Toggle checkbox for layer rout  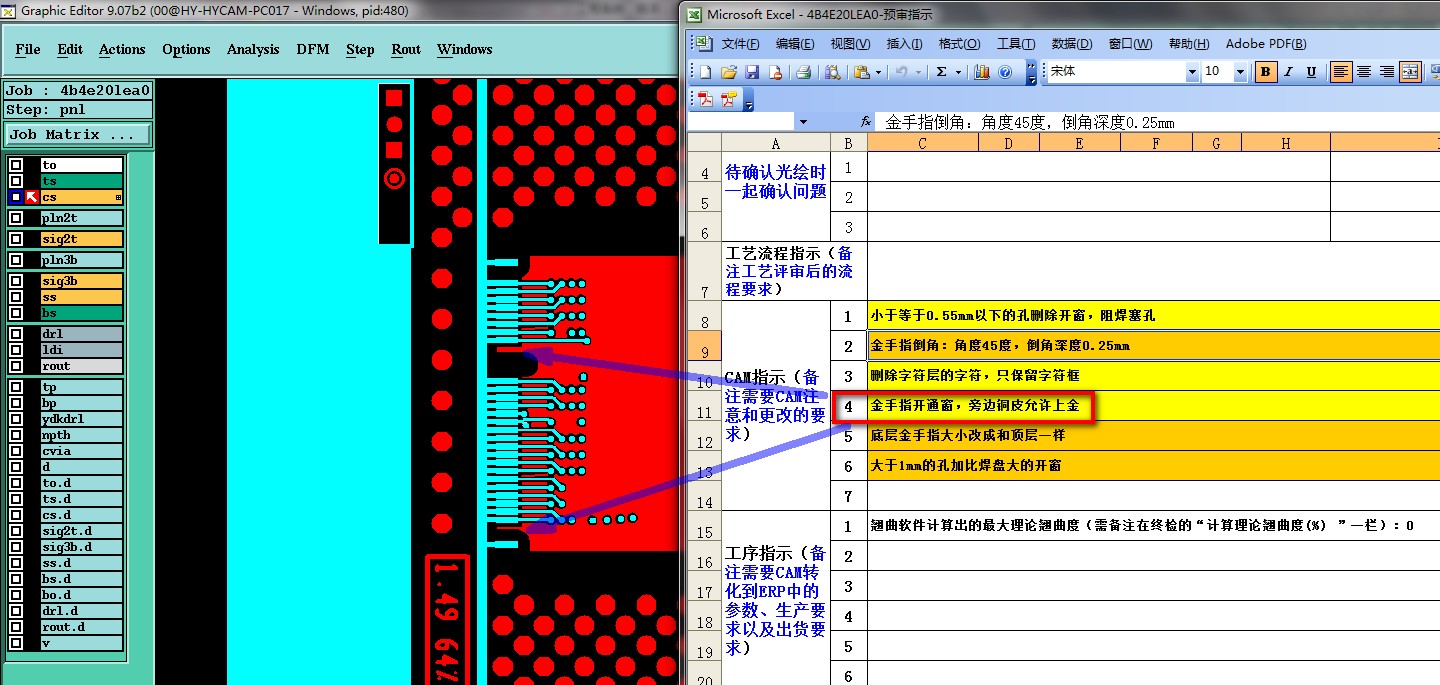click(x=16, y=366)
